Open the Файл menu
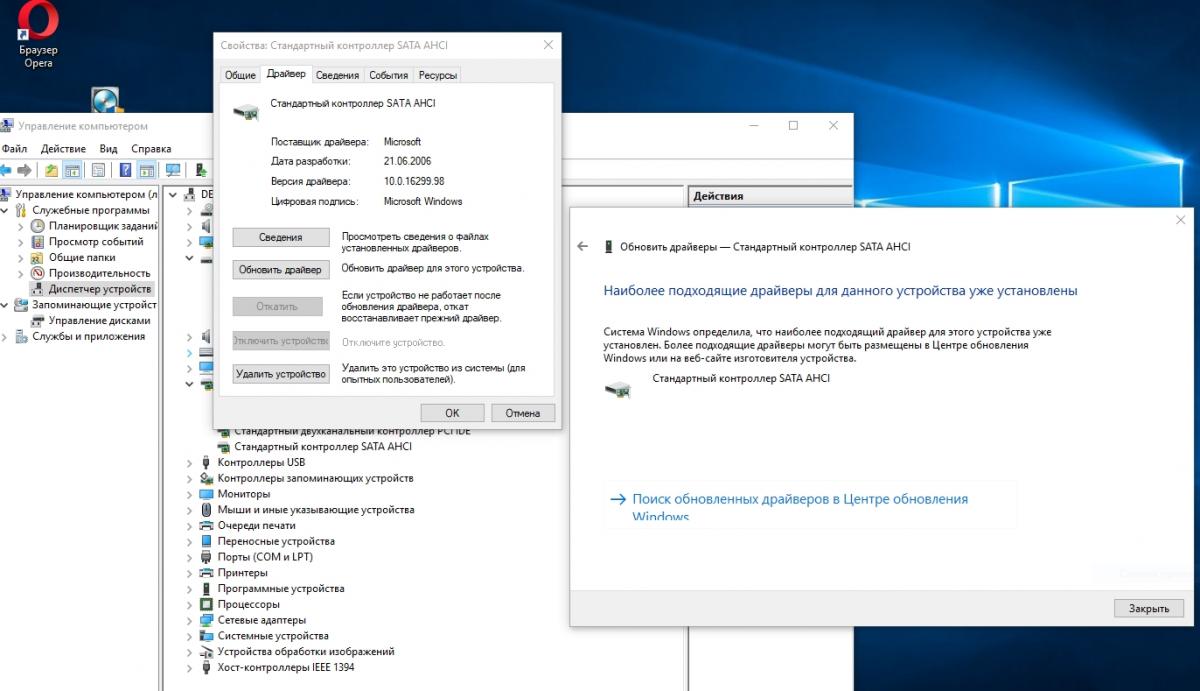The width and height of the screenshot is (1200, 691). point(14,149)
